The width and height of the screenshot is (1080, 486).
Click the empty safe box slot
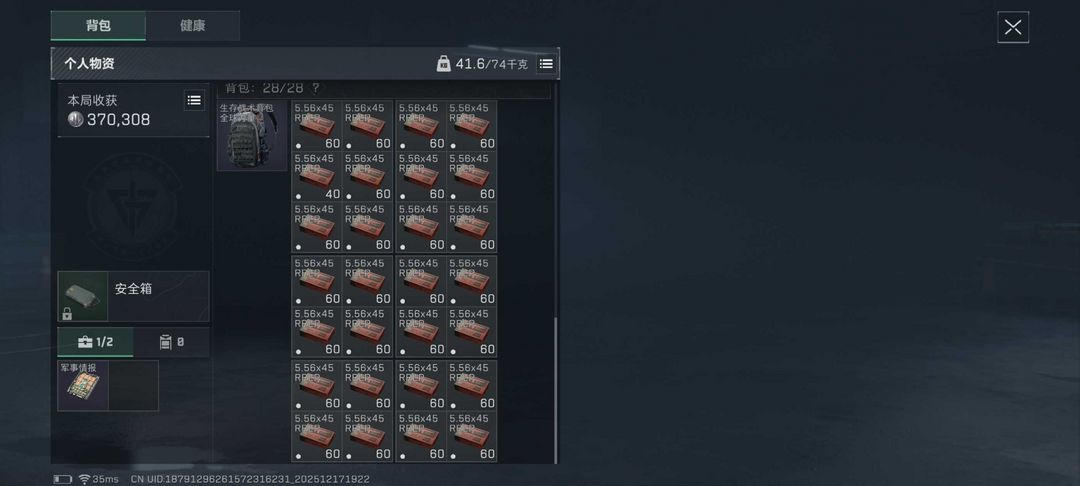point(134,385)
